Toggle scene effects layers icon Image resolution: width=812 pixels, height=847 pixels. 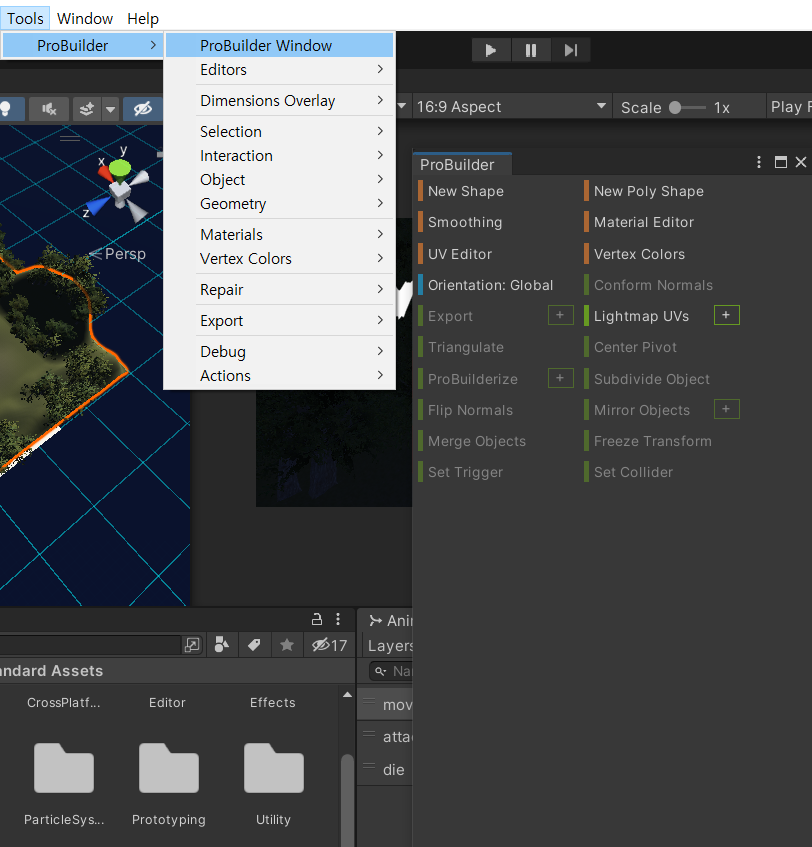click(x=86, y=109)
